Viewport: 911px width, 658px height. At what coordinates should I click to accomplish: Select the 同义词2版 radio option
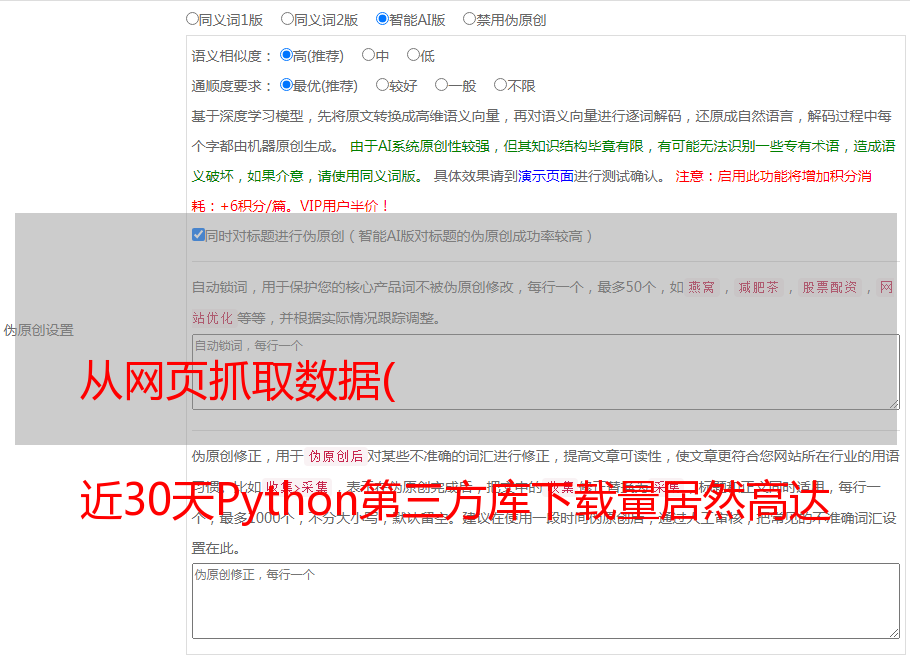click(287, 19)
